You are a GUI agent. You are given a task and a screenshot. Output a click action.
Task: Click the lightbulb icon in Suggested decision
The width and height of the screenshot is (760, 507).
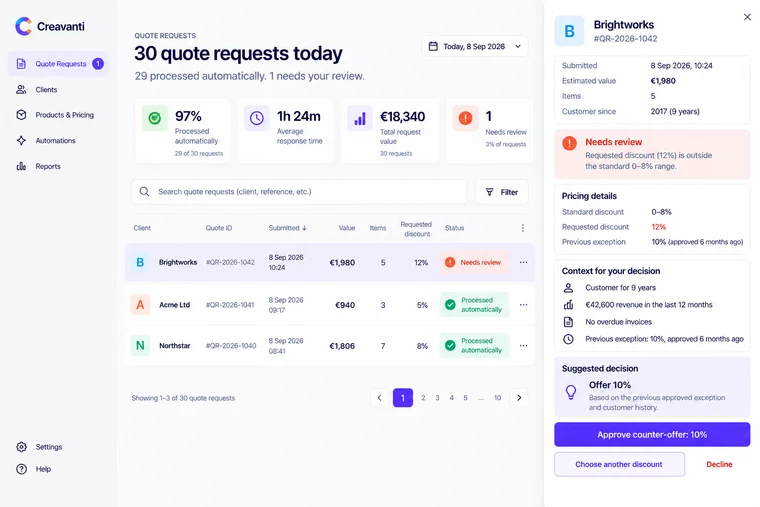(x=571, y=392)
